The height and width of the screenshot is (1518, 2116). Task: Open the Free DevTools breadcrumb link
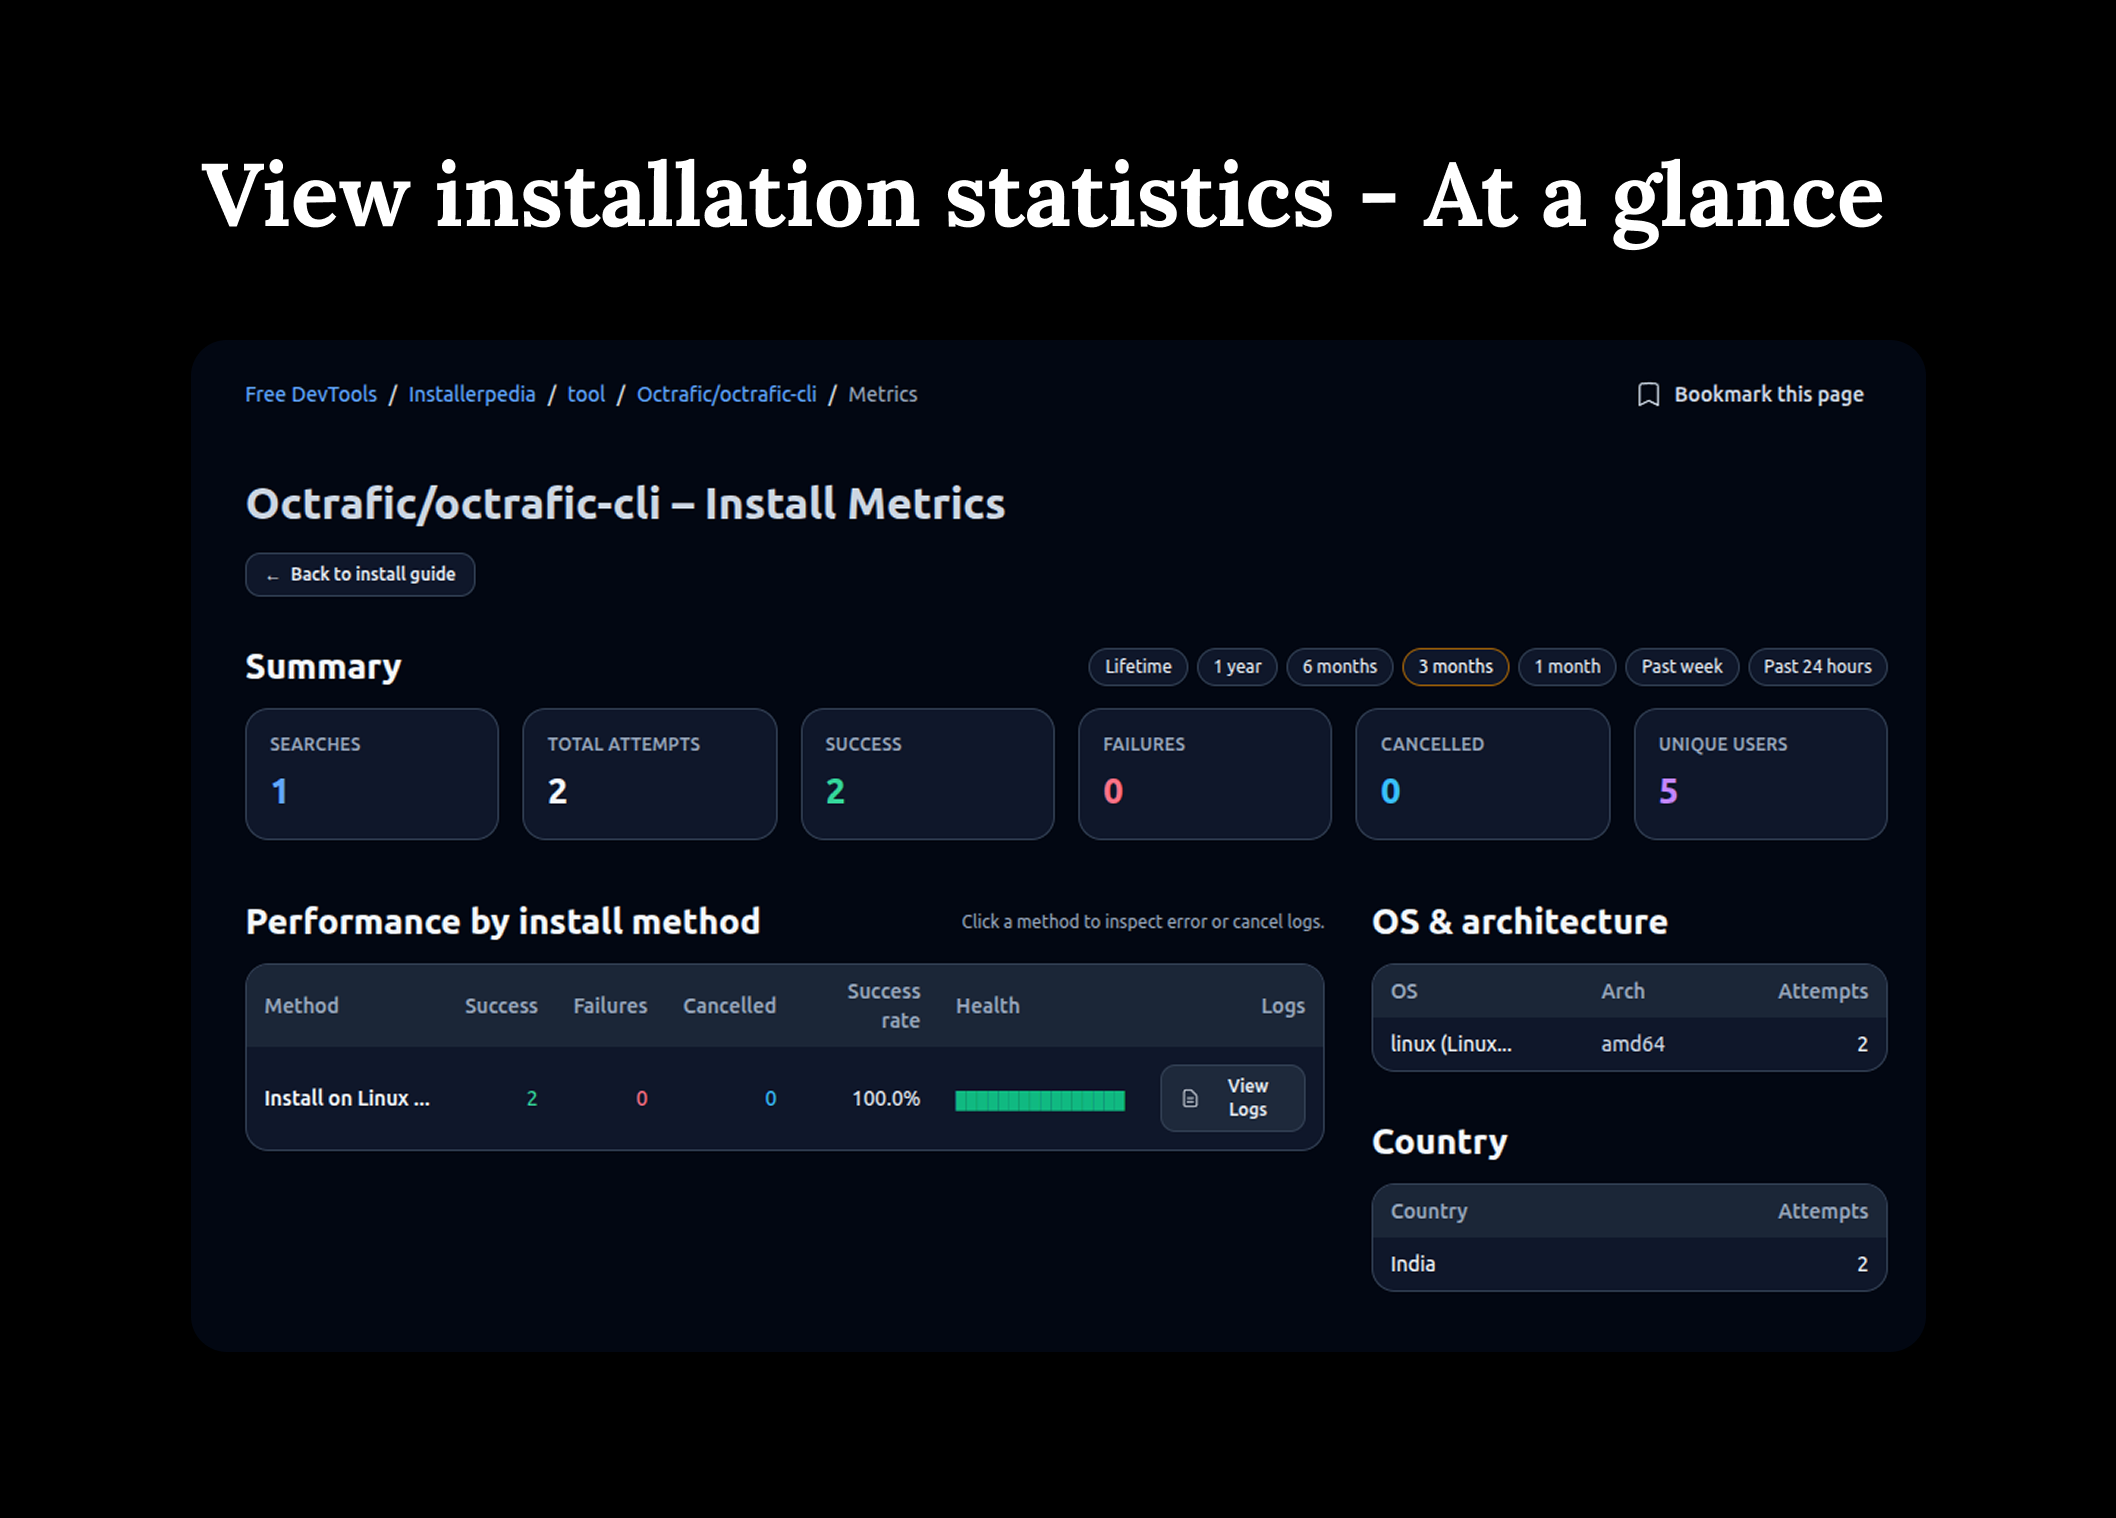[311, 394]
